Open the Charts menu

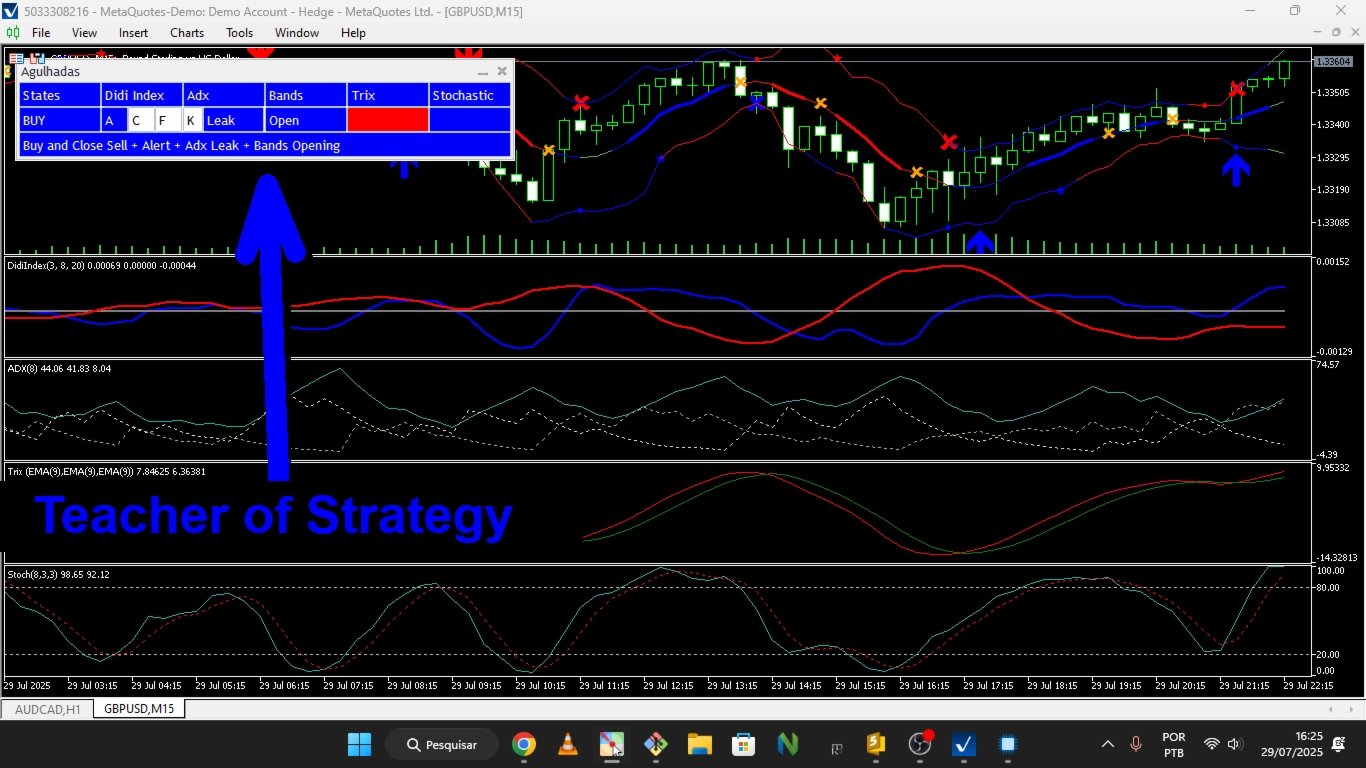tap(187, 33)
